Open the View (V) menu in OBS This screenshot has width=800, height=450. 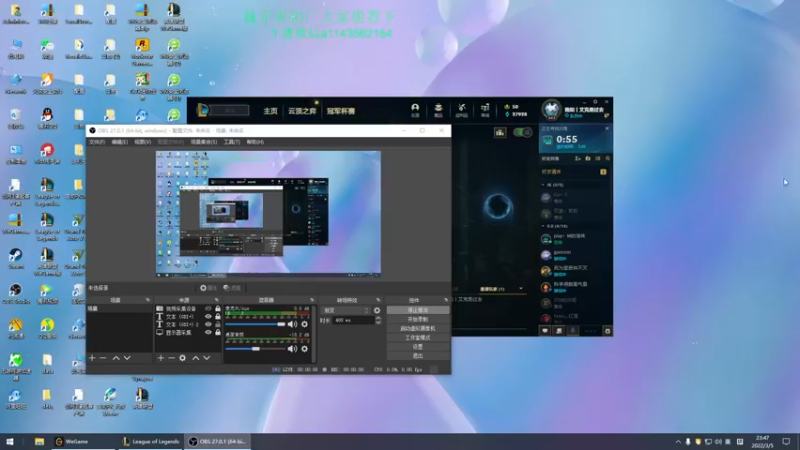(x=142, y=142)
